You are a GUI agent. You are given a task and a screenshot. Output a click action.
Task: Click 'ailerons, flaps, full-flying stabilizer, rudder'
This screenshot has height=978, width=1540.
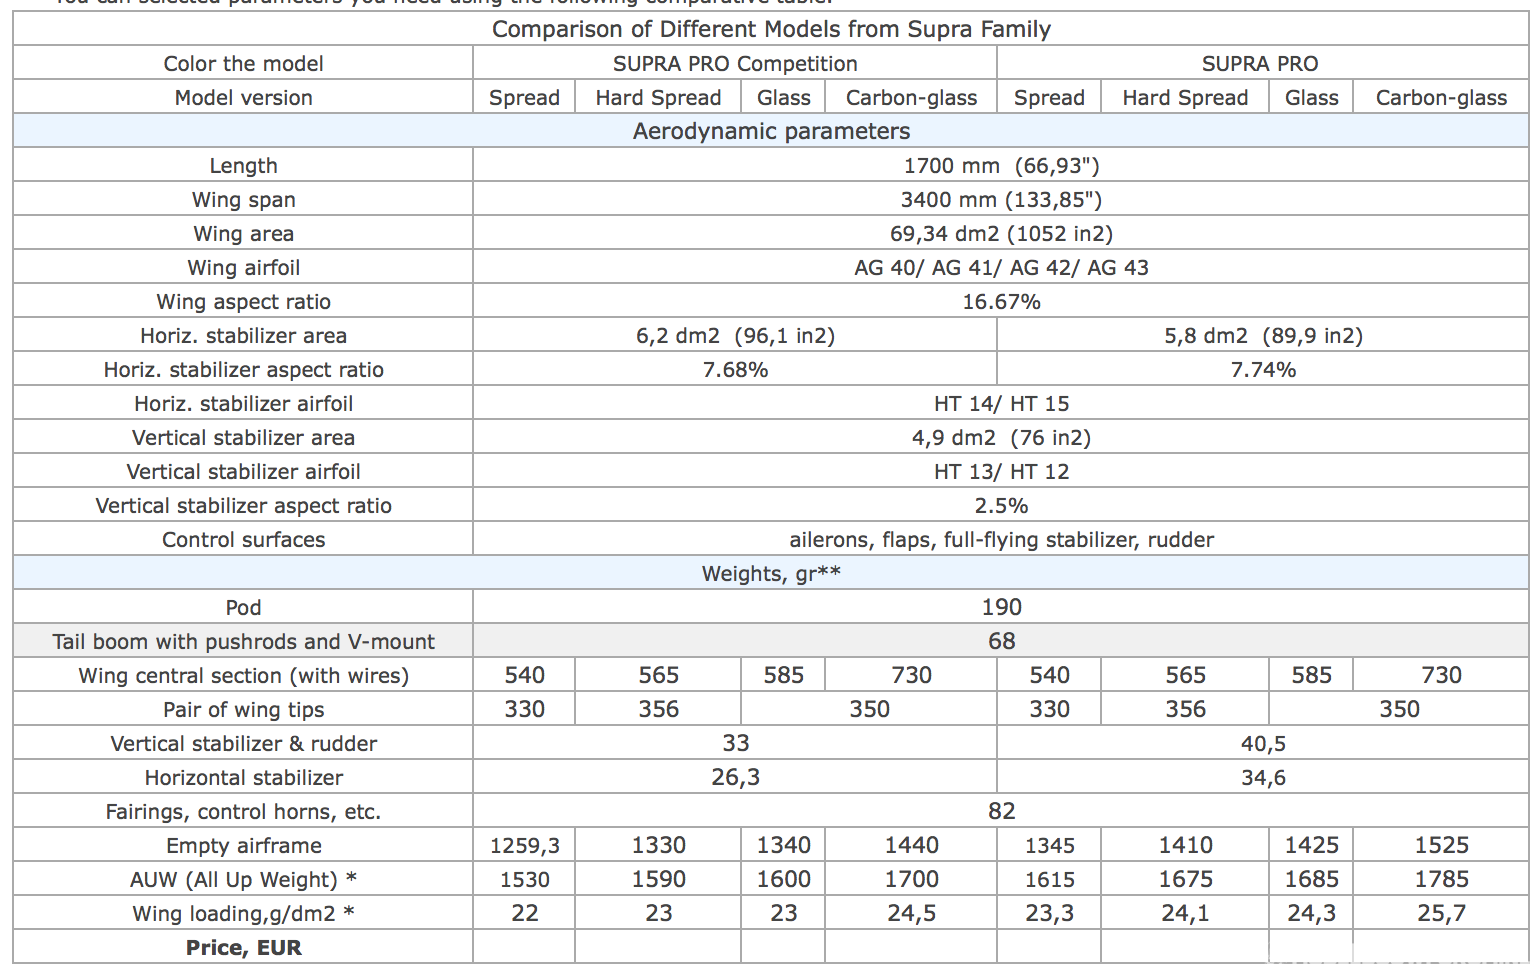[x=1001, y=539]
